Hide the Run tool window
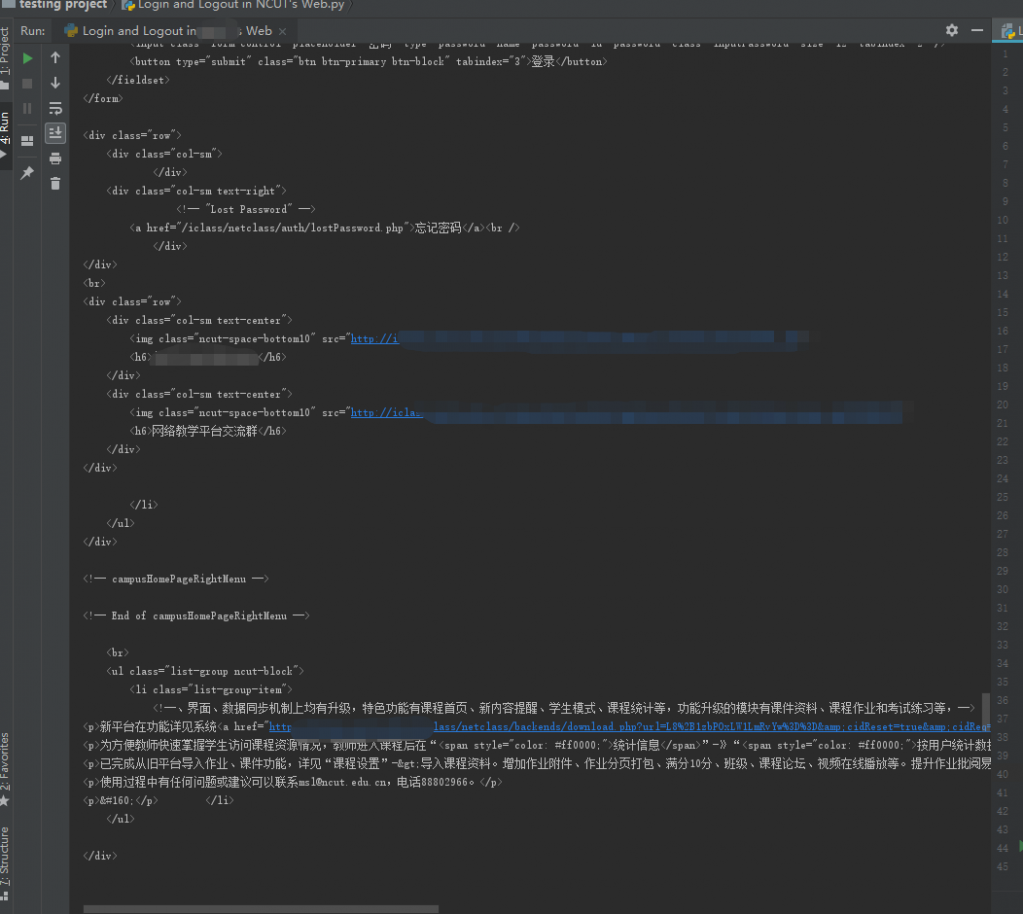 (x=975, y=31)
